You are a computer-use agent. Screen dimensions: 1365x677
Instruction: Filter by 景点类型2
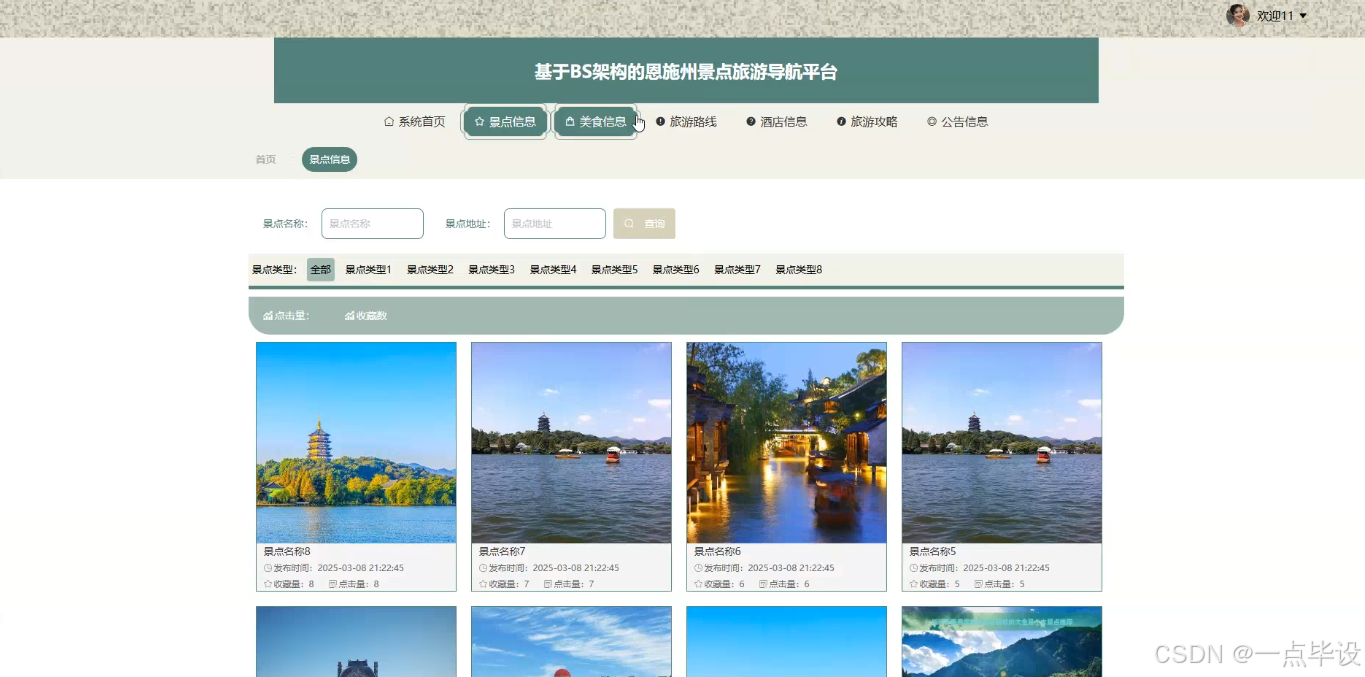430,270
